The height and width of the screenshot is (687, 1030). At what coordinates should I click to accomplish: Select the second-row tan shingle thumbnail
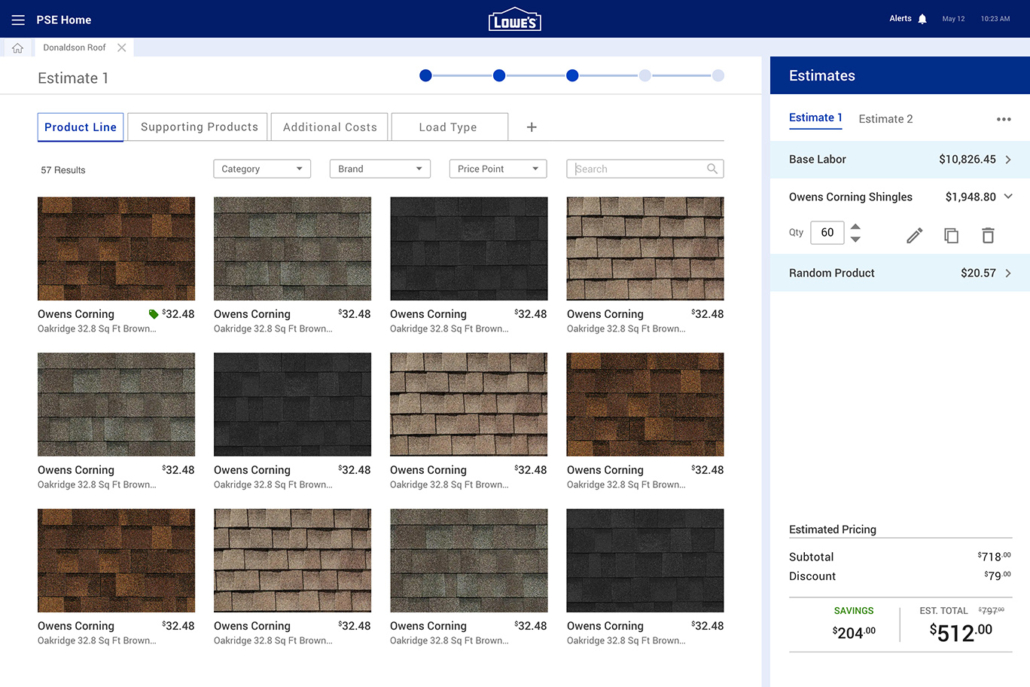pos(469,405)
